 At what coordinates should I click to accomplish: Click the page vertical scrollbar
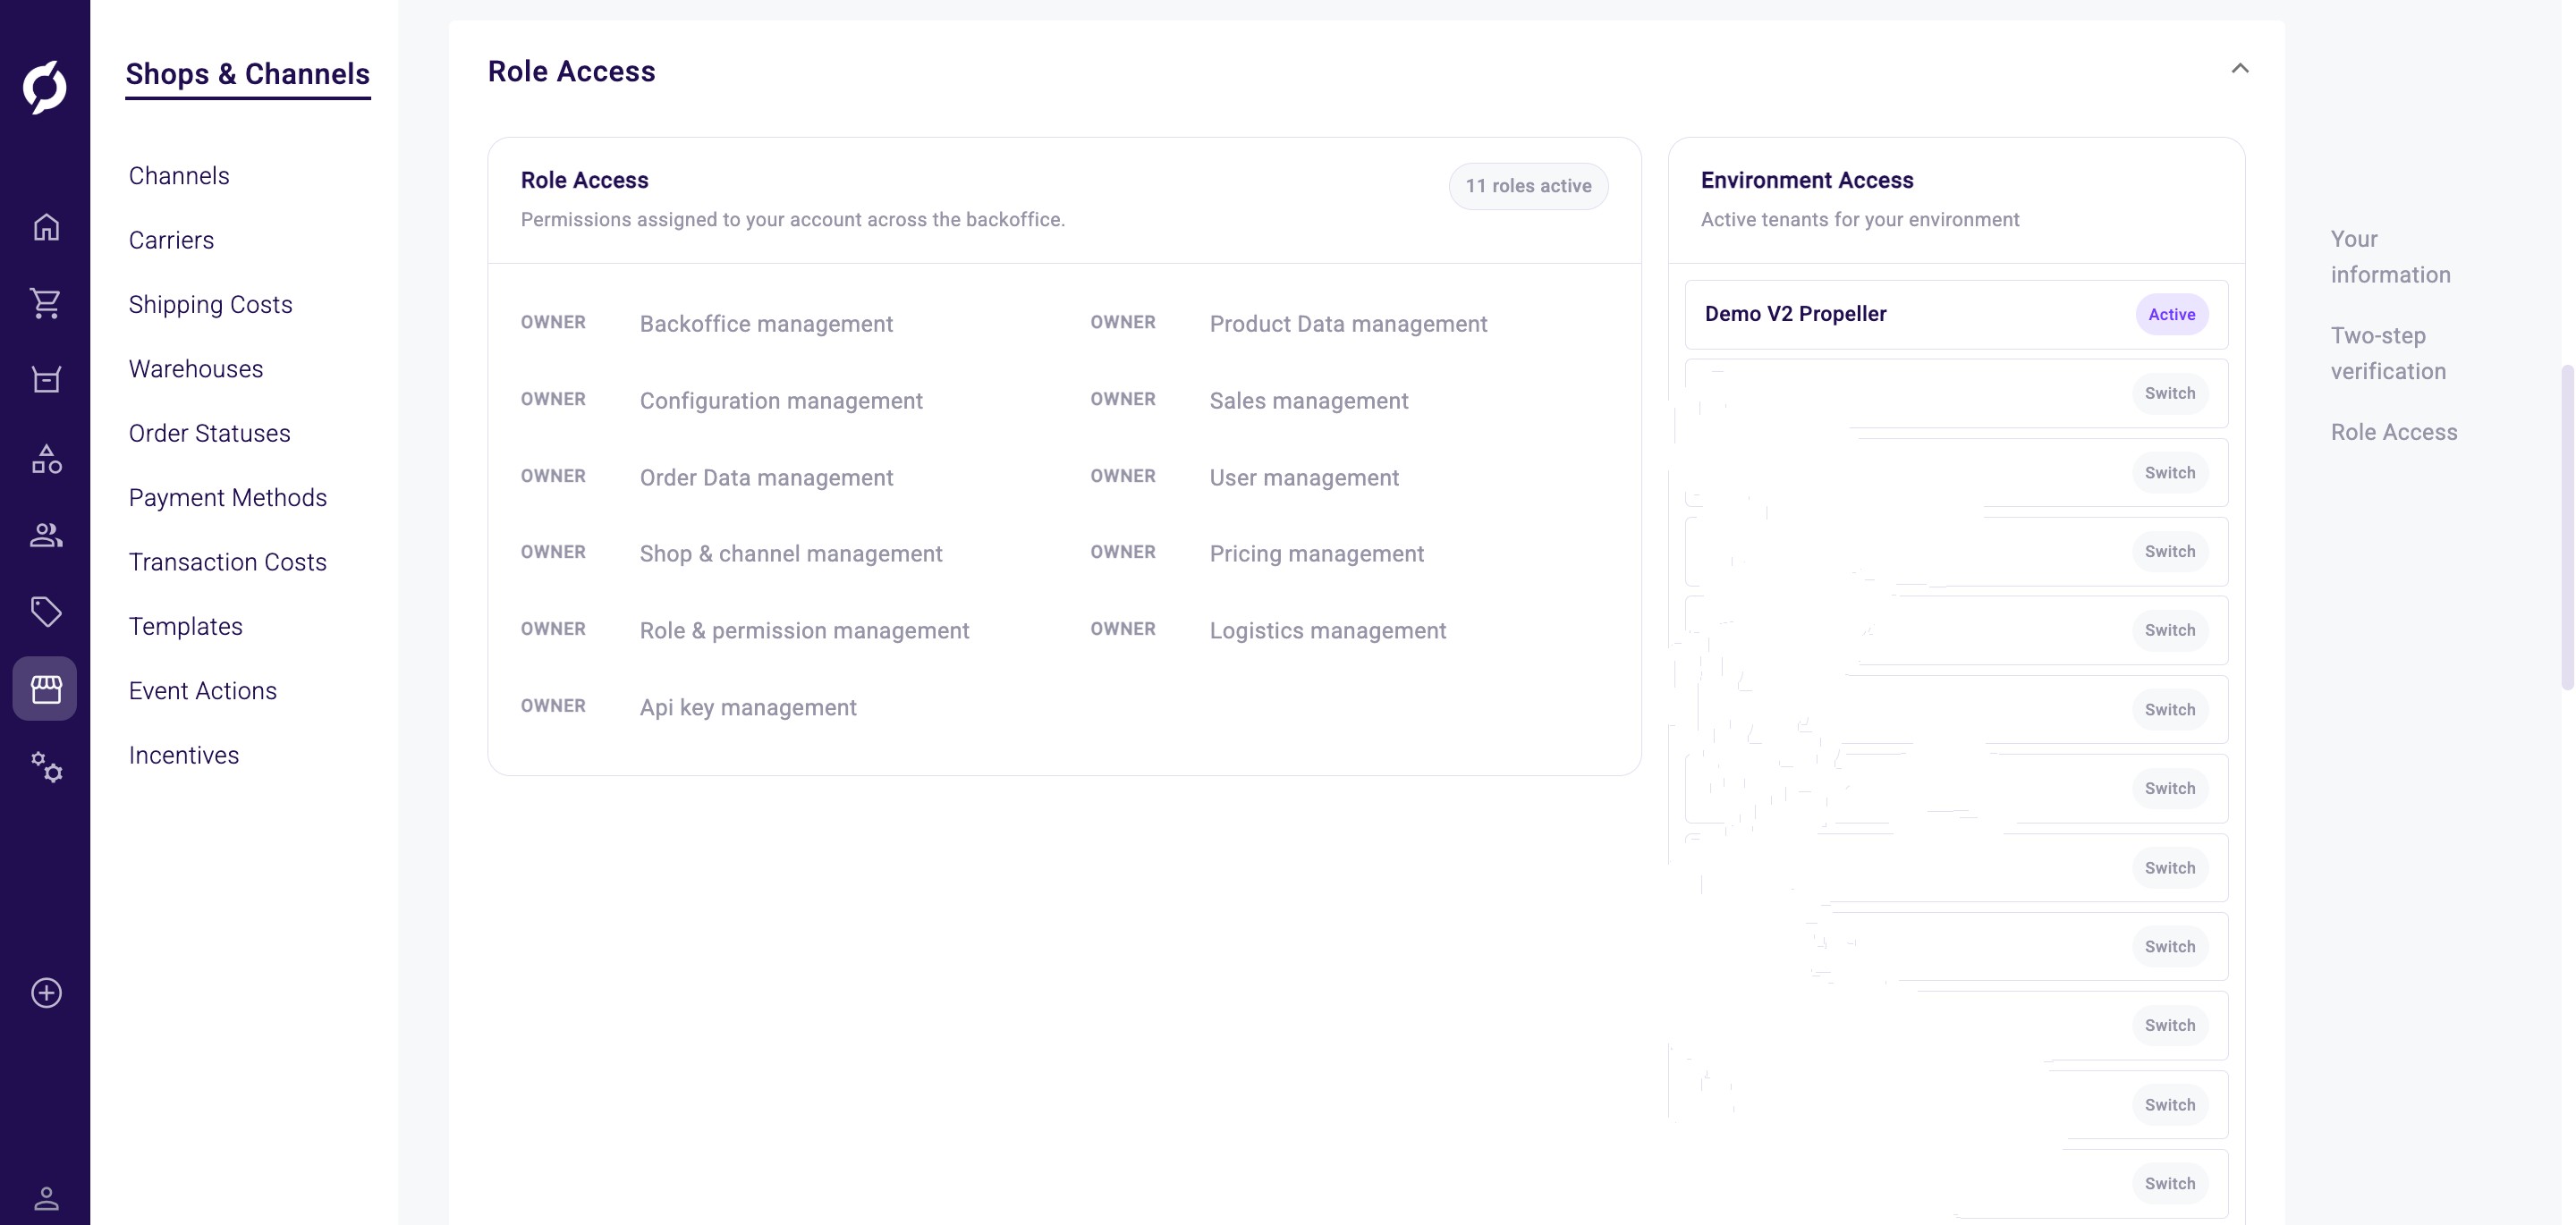2567,527
